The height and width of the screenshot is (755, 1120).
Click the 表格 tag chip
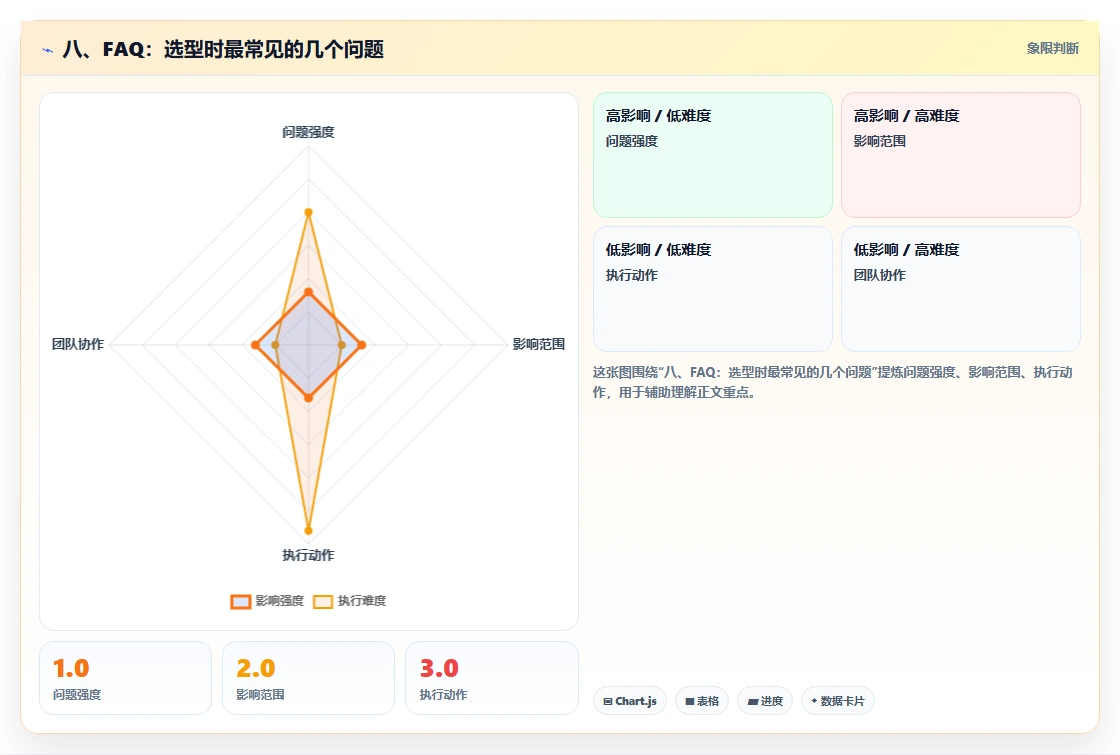click(x=702, y=701)
